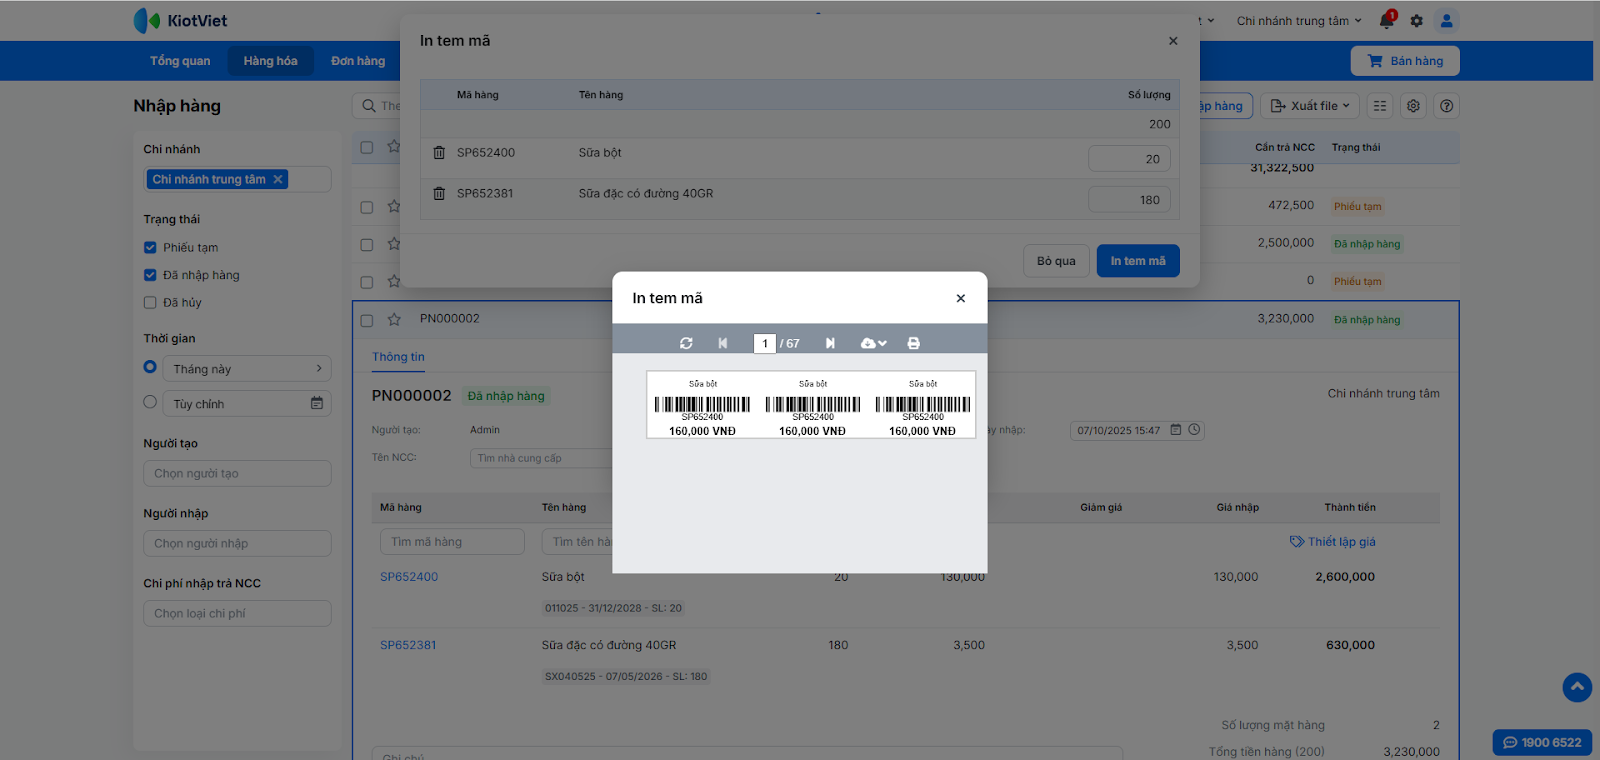Refresh the barcode label print preview
The width and height of the screenshot is (1600, 760).
[x=686, y=343]
